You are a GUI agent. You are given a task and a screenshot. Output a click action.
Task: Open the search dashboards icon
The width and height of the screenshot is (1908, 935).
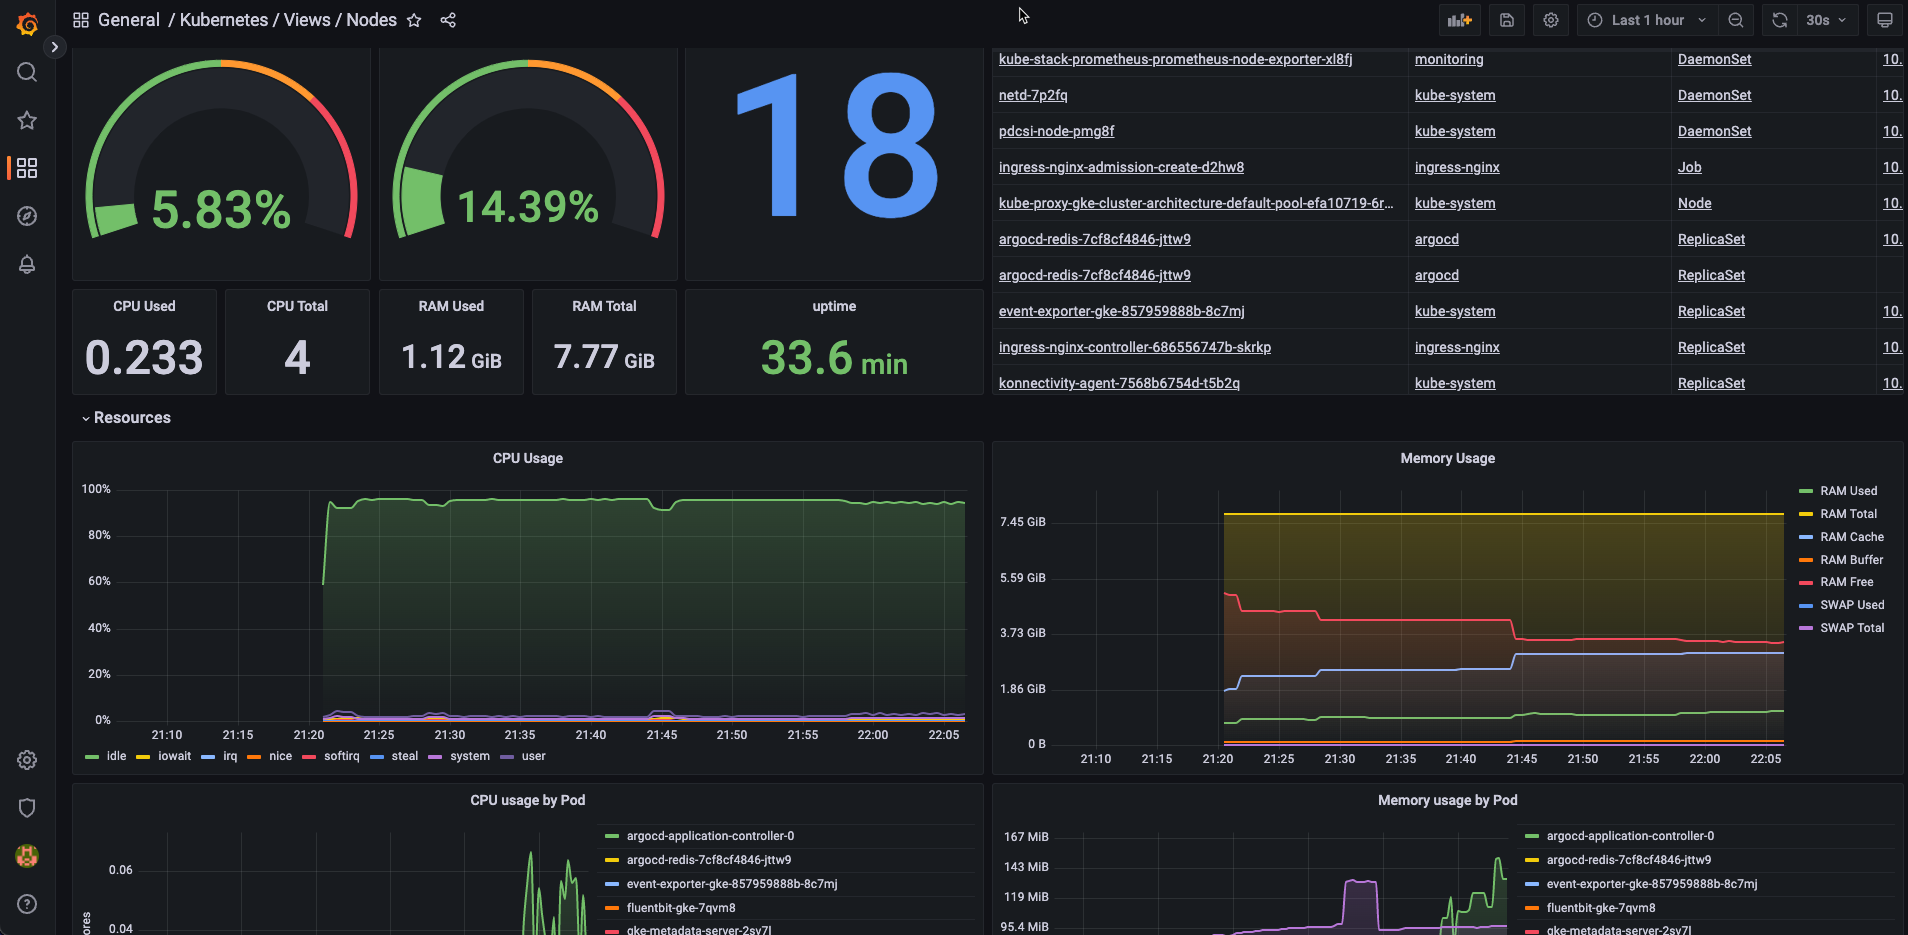coord(27,72)
